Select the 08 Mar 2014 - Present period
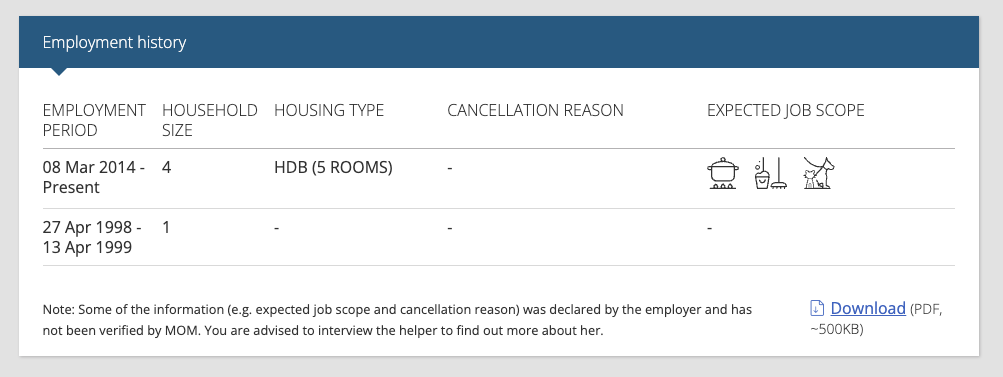The width and height of the screenshot is (1003, 377). tap(93, 177)
